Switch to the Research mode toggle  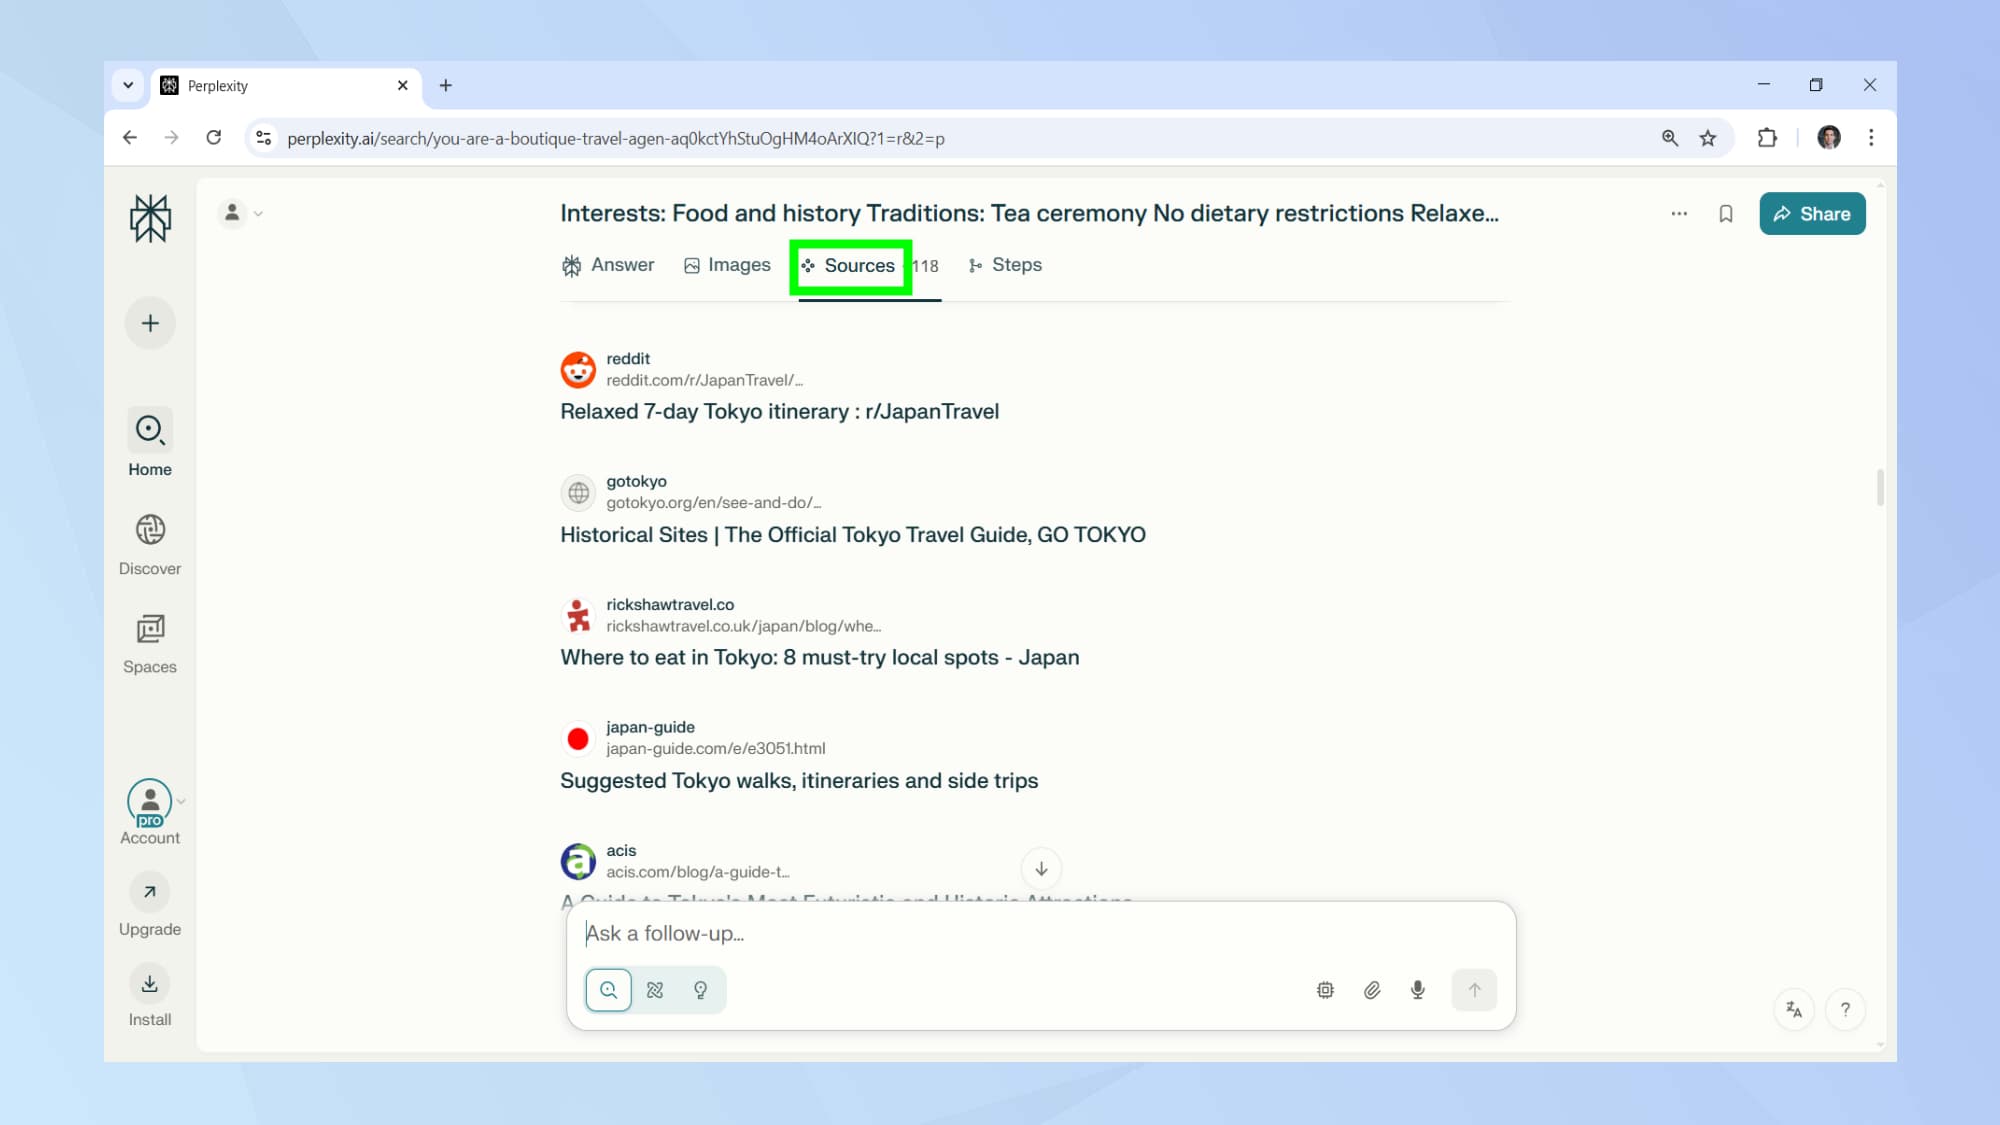(655, 990)
